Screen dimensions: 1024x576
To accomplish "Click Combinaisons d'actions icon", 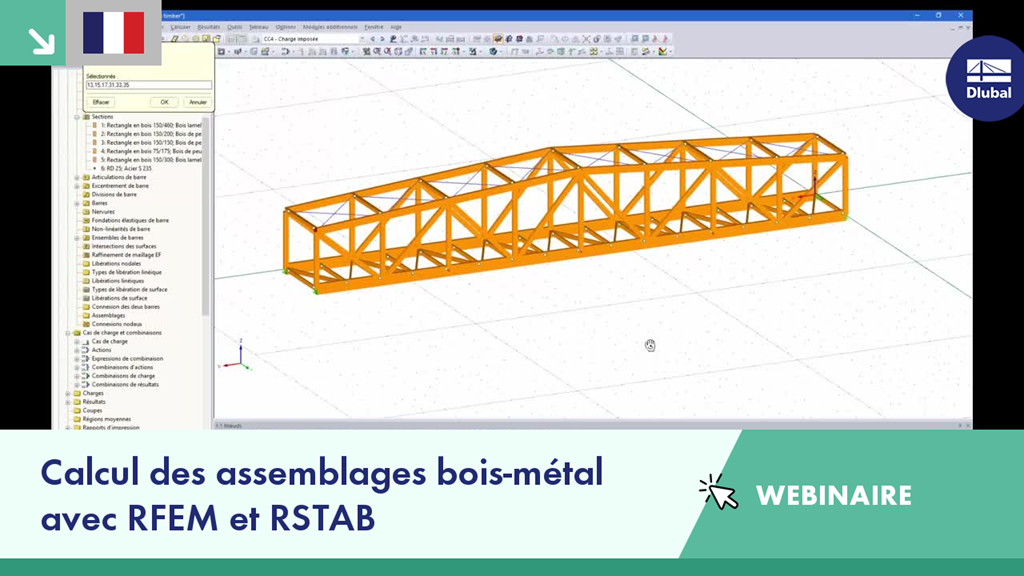I will pyautogui.click(x=86, y=367).
